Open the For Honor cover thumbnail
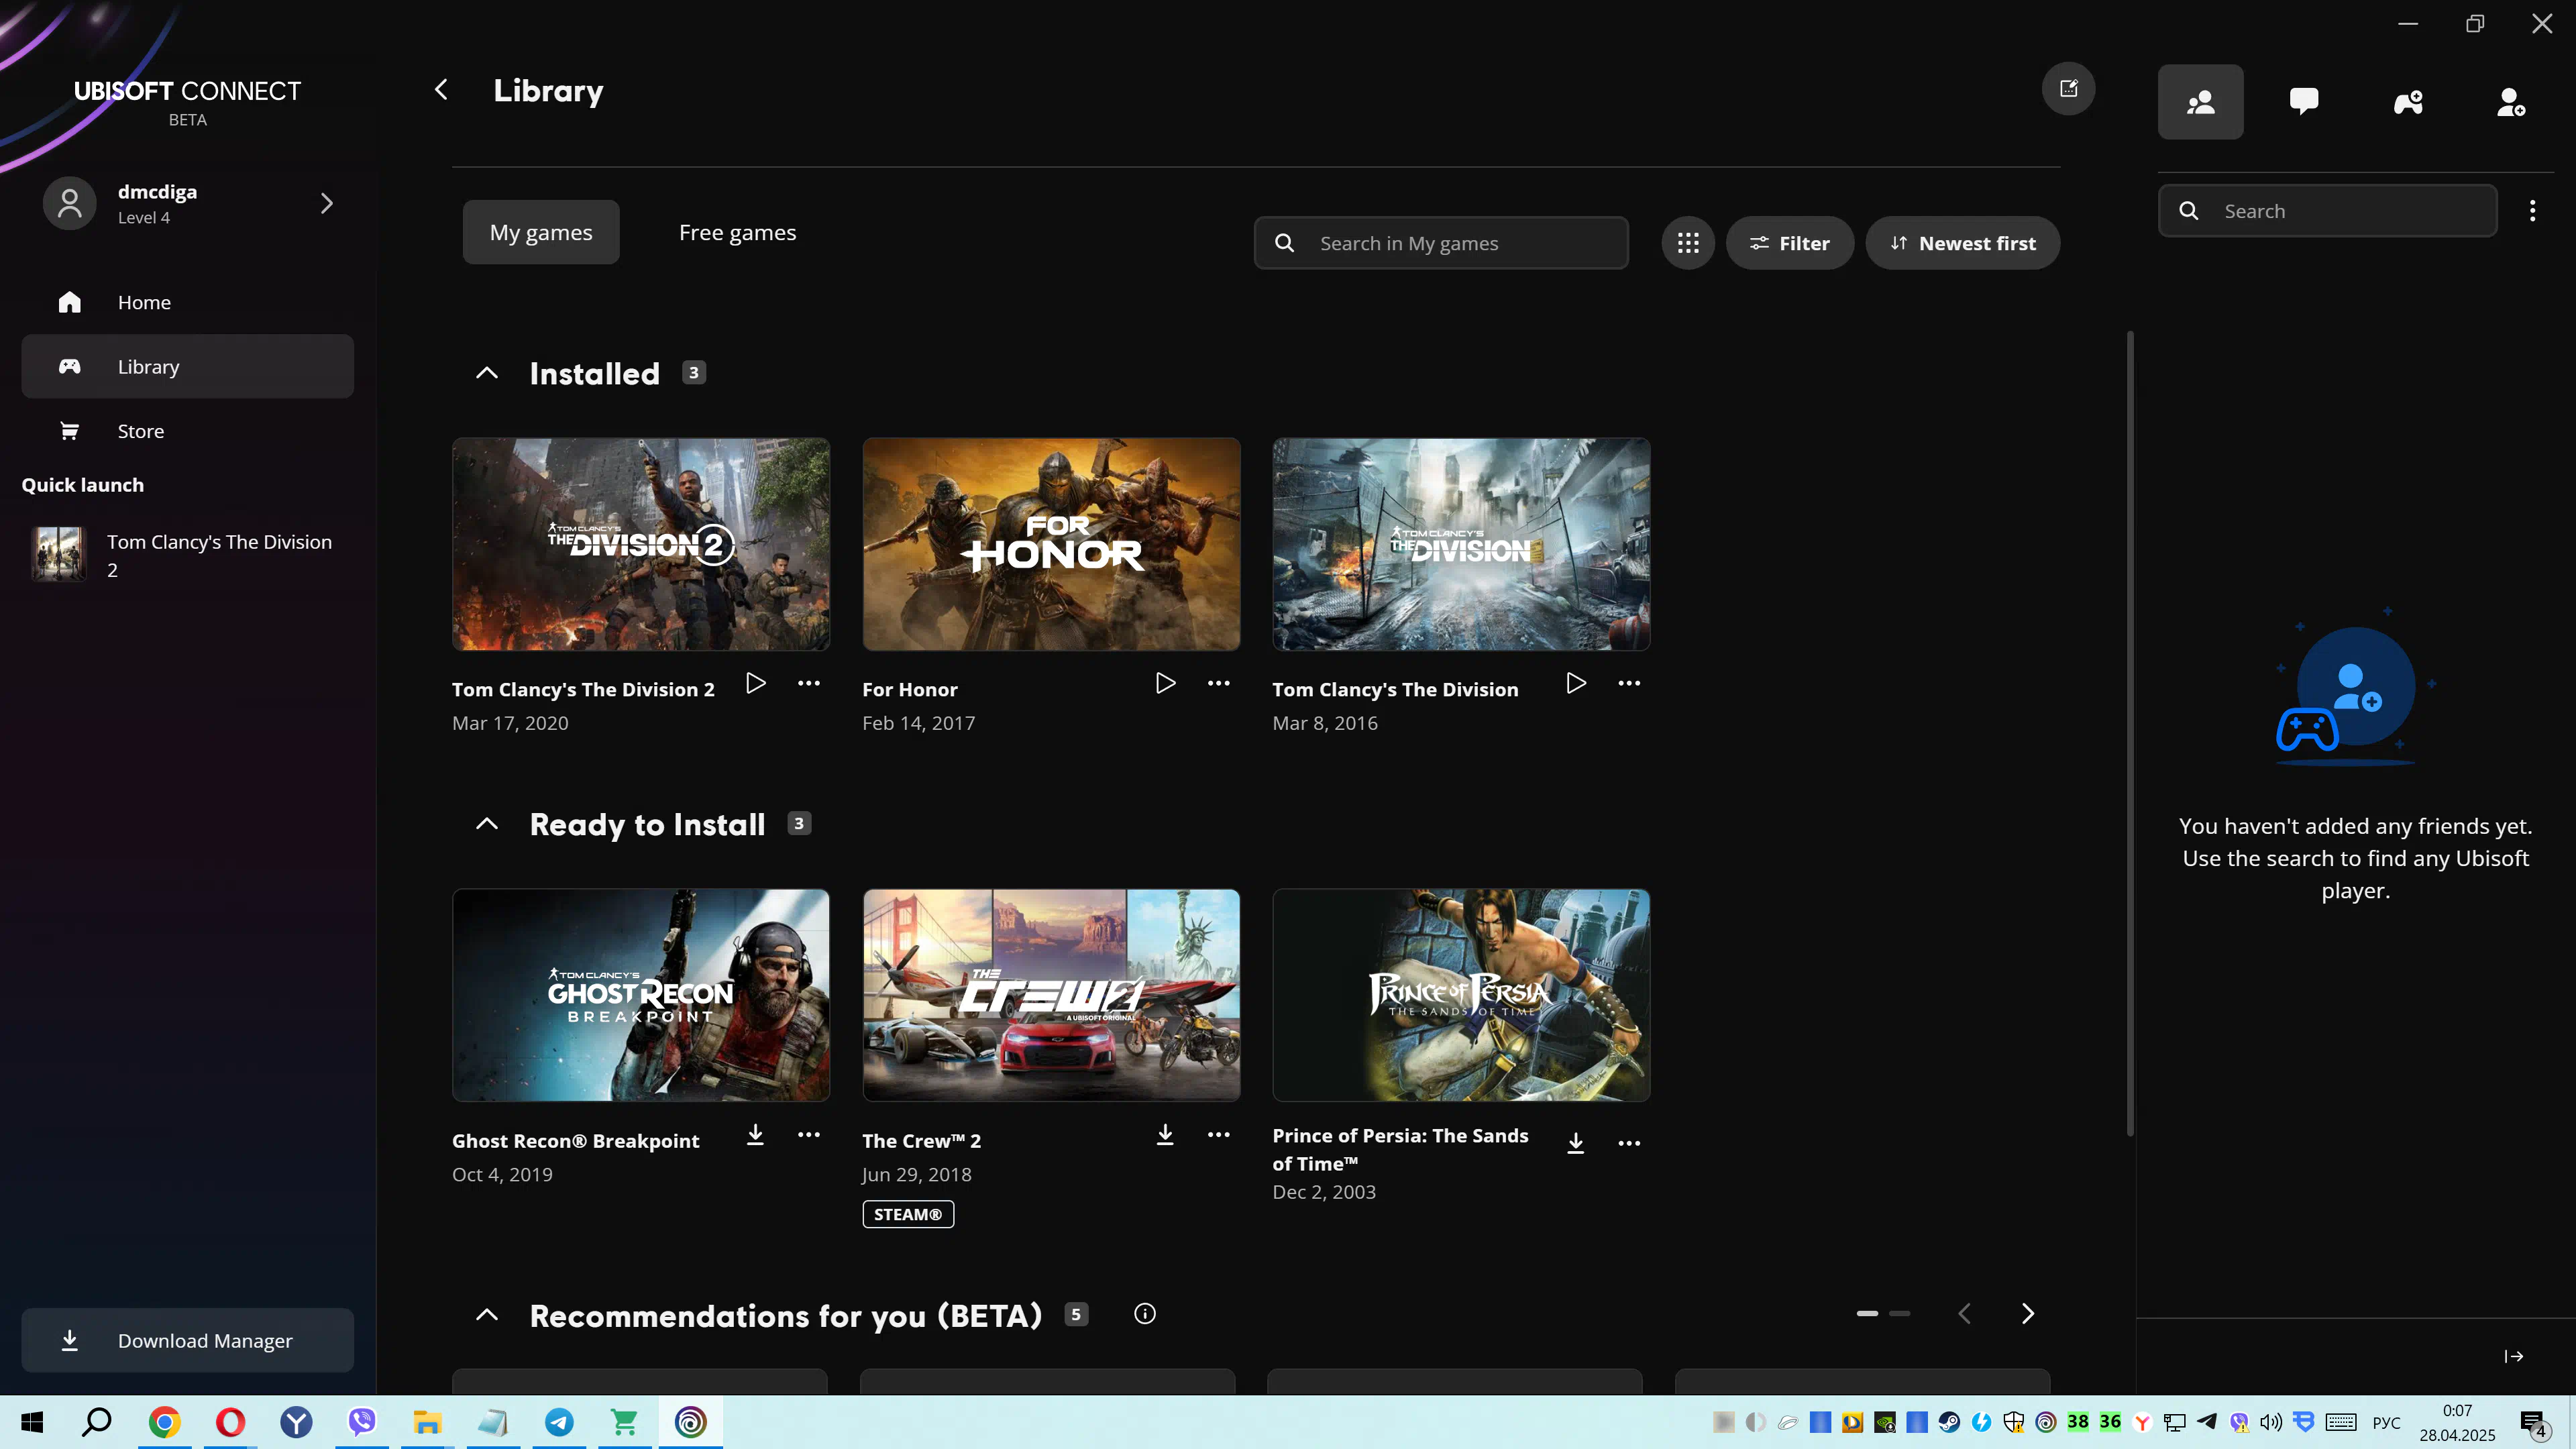 1051,544
